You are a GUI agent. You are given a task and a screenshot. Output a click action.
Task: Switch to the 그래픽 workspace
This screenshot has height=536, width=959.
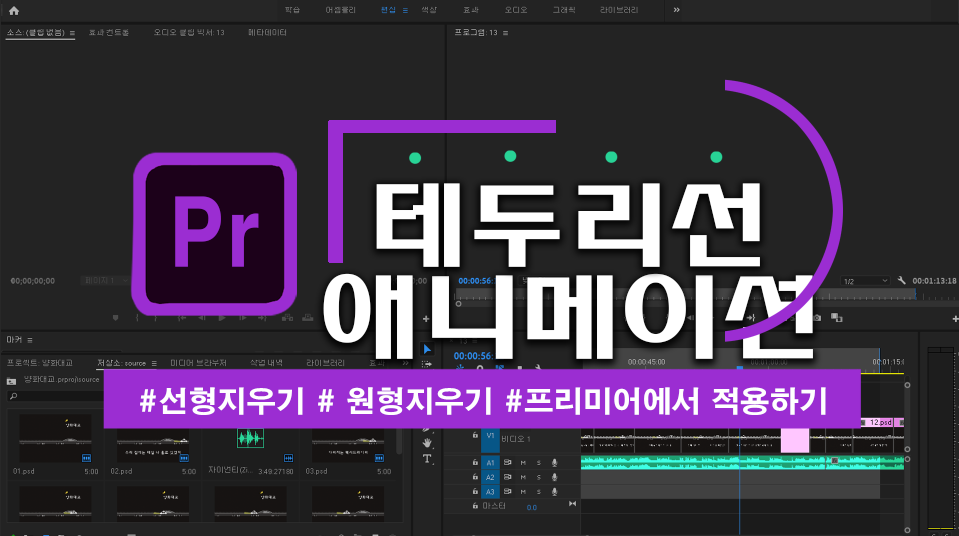pyautogui.click(x=564, y=10)
